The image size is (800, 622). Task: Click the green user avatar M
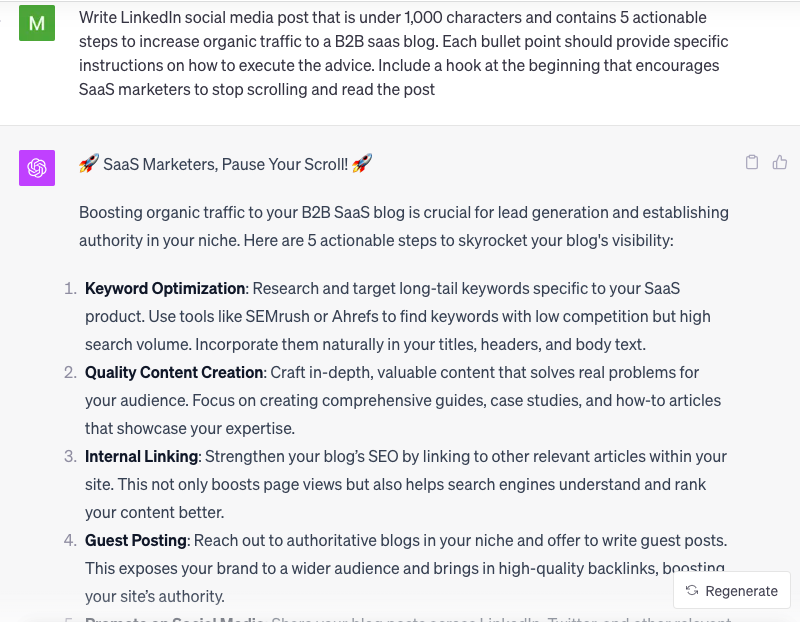37,23
